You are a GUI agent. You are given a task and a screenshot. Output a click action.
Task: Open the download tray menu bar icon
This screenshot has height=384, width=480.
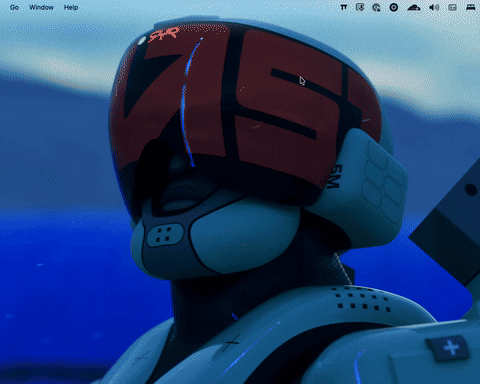tap(360, 7)
